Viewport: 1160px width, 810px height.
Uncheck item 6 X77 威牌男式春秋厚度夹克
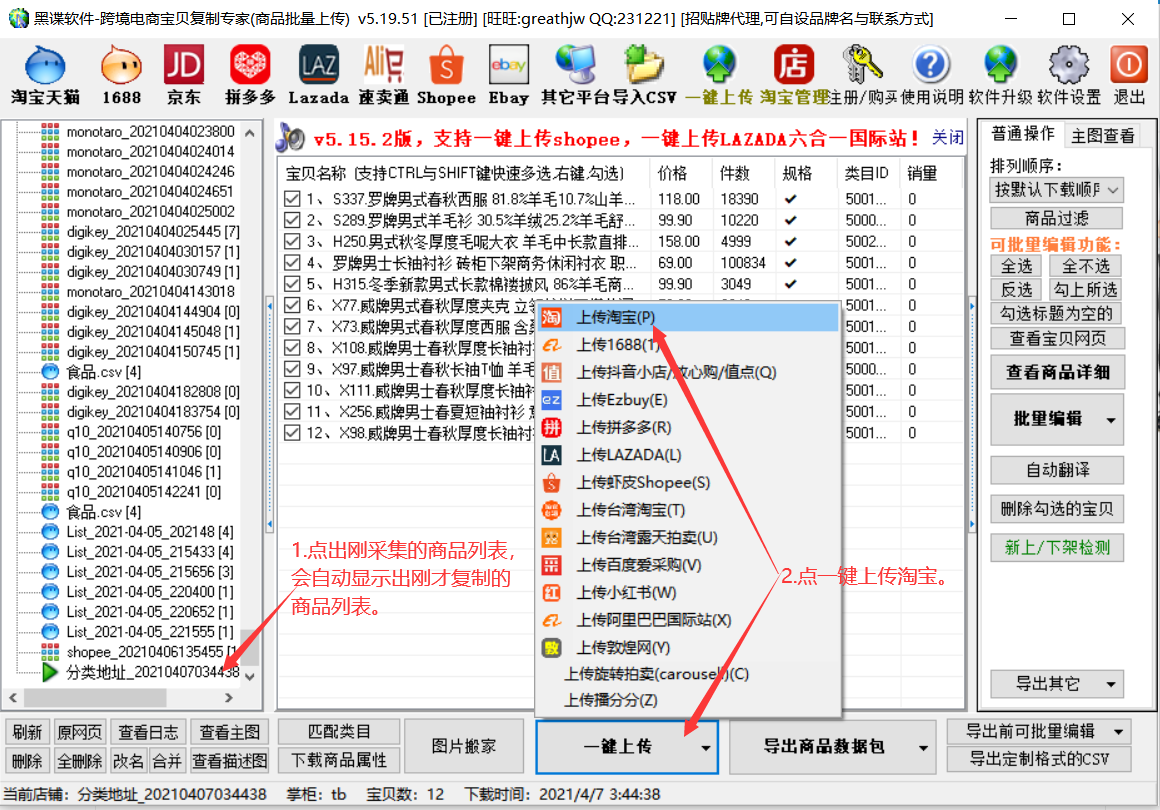click(292, 306)
